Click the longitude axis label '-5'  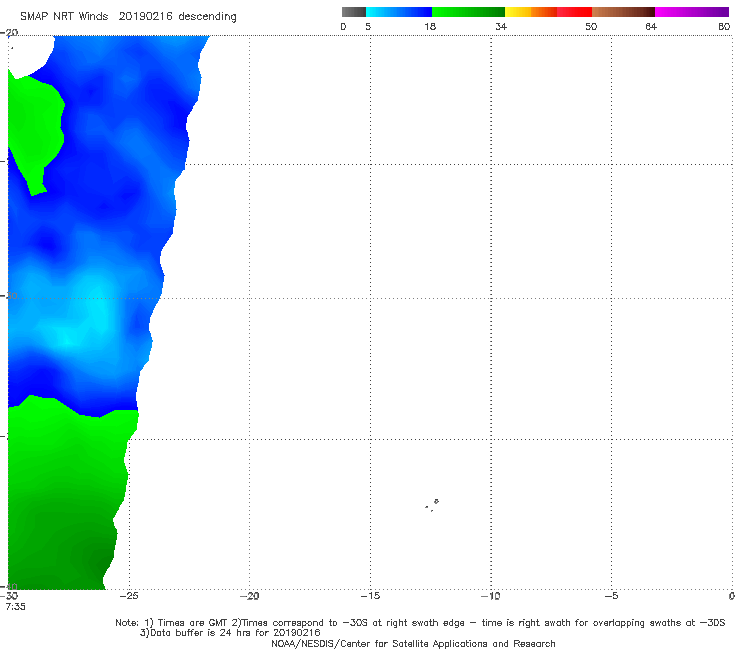pyautogui.click(x=611, y=596)
